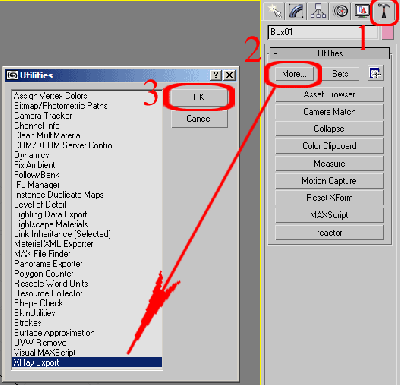Click the Sets button
Screen dimensions: 400x385
point(340,74)
